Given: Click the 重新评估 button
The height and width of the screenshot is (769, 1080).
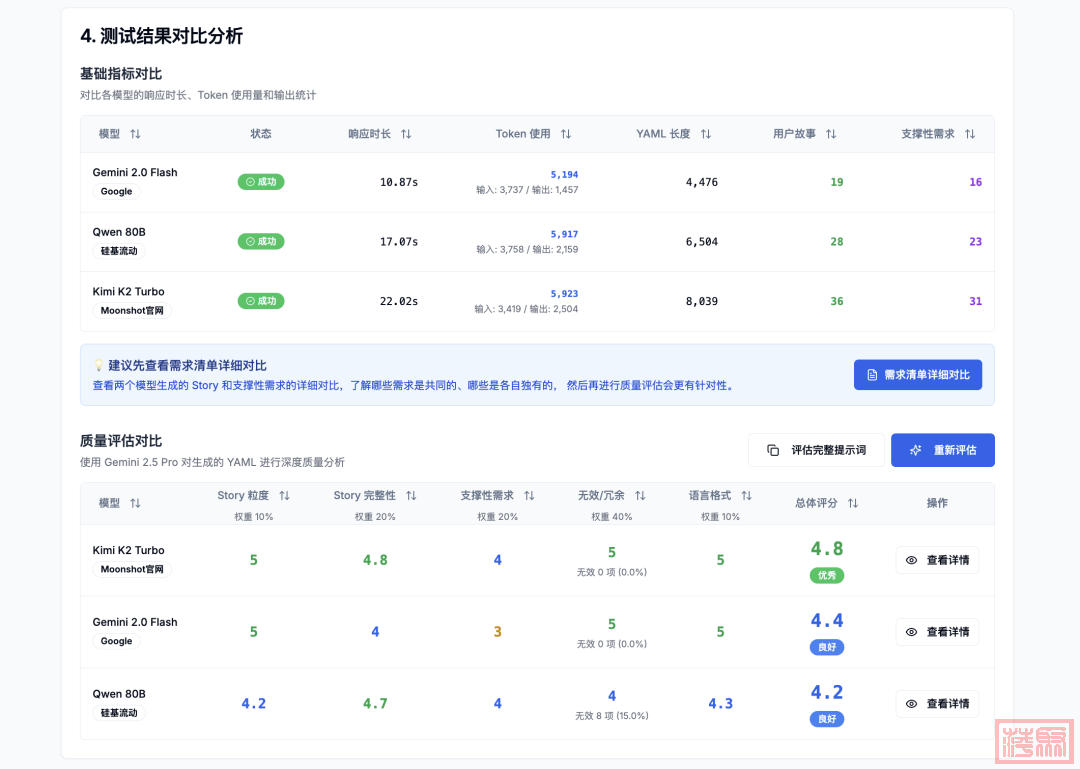Looking at the screenshot, I should click(942, 450).
